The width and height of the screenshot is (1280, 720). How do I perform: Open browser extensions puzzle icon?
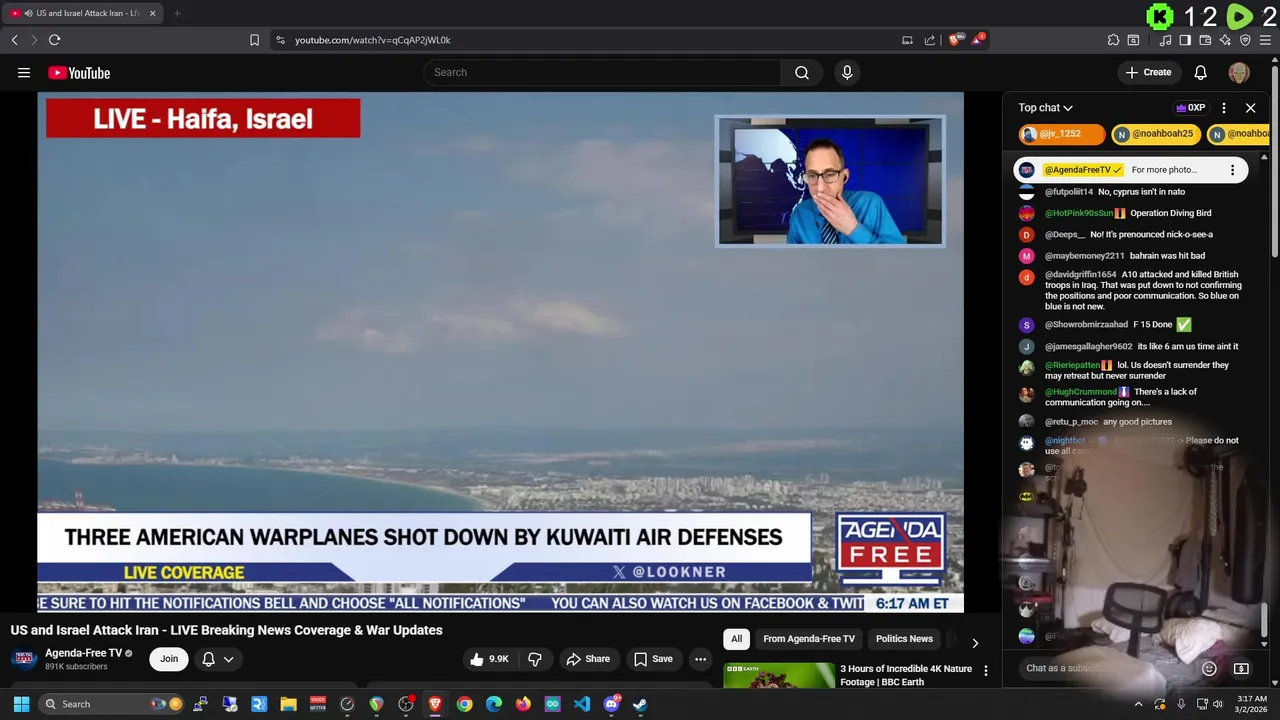pyautogui.click(x=1113, y=40)
